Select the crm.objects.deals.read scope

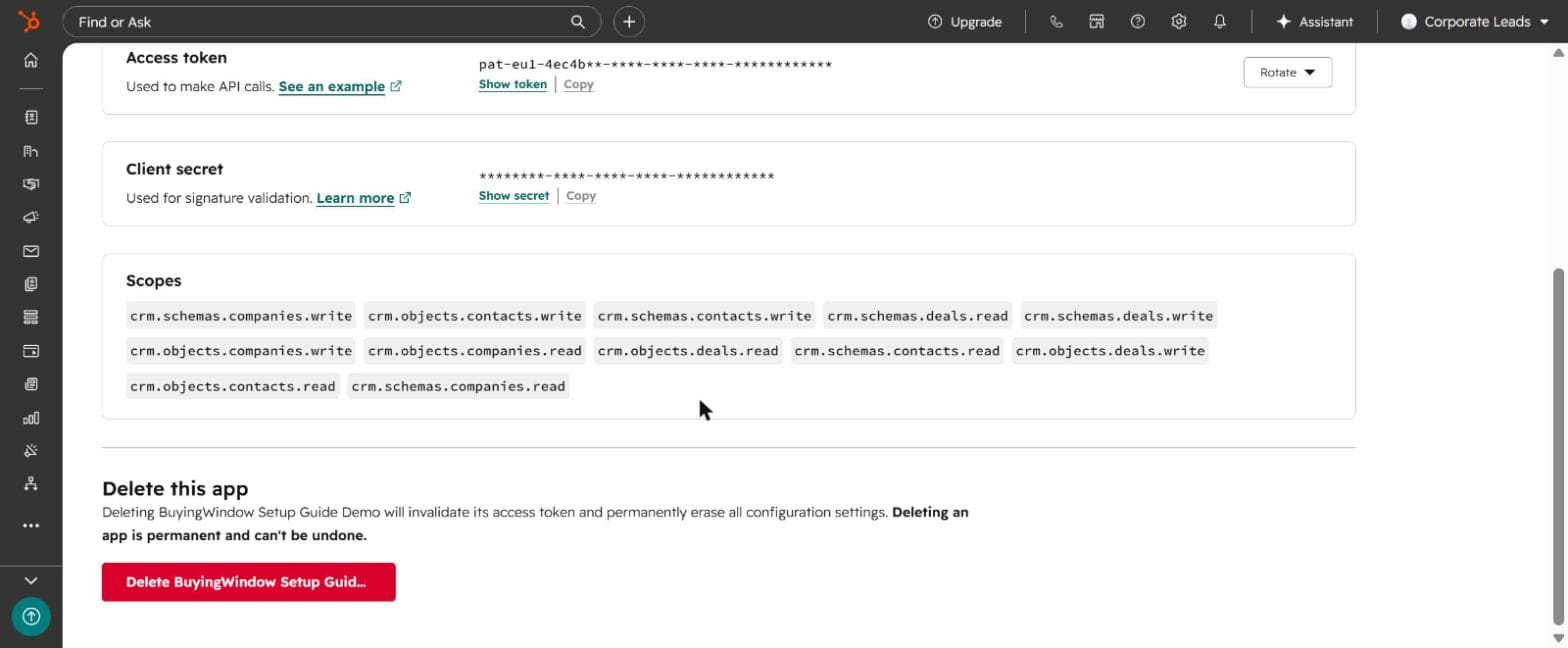(x=688, y=351)
